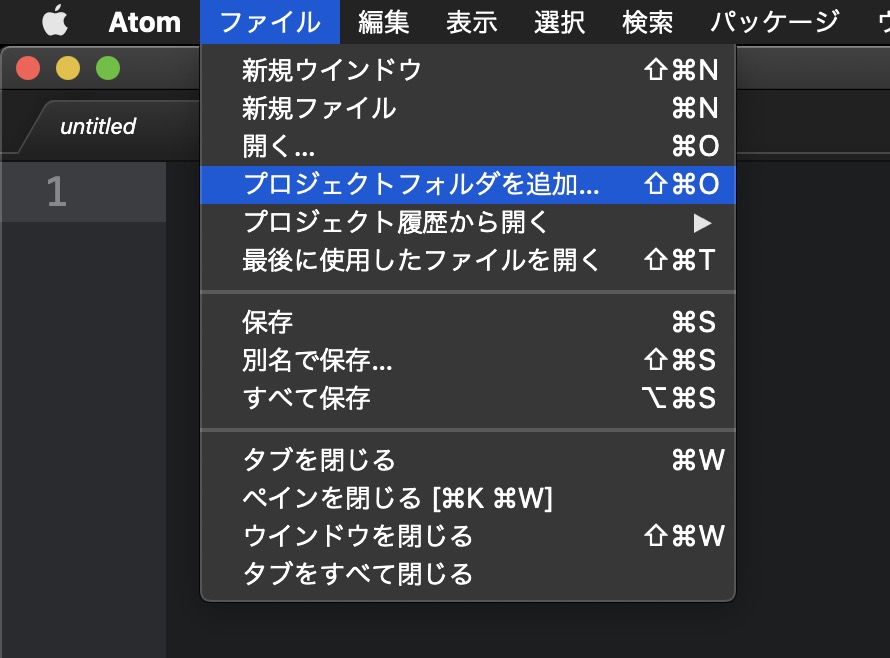890x658 pixels.
Task: Choose 新規ファイル menu item
Action: click(319, 108)
